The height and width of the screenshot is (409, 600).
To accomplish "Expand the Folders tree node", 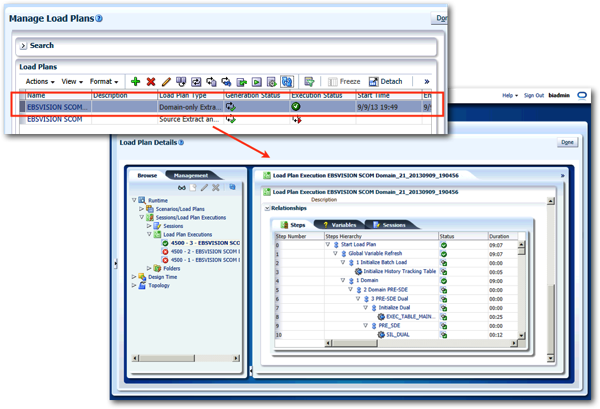I will pyautogui.click(x=149, y=268).
